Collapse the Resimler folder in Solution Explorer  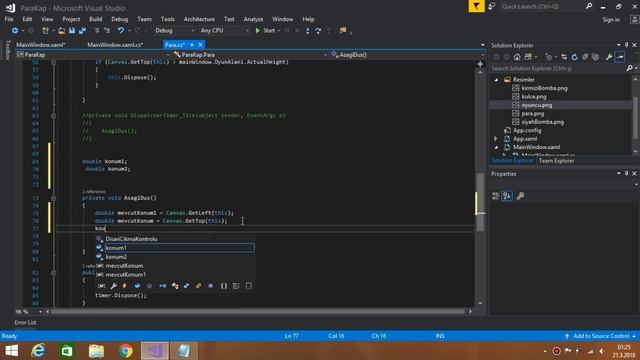(x=496, y=80)
